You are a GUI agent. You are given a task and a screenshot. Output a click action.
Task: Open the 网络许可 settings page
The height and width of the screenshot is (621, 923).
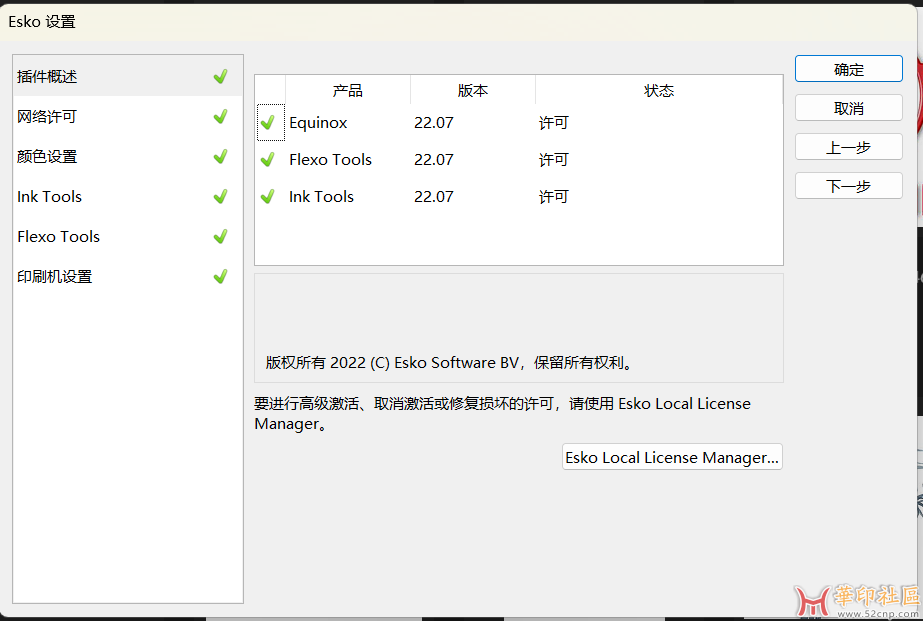click(47, 117)
